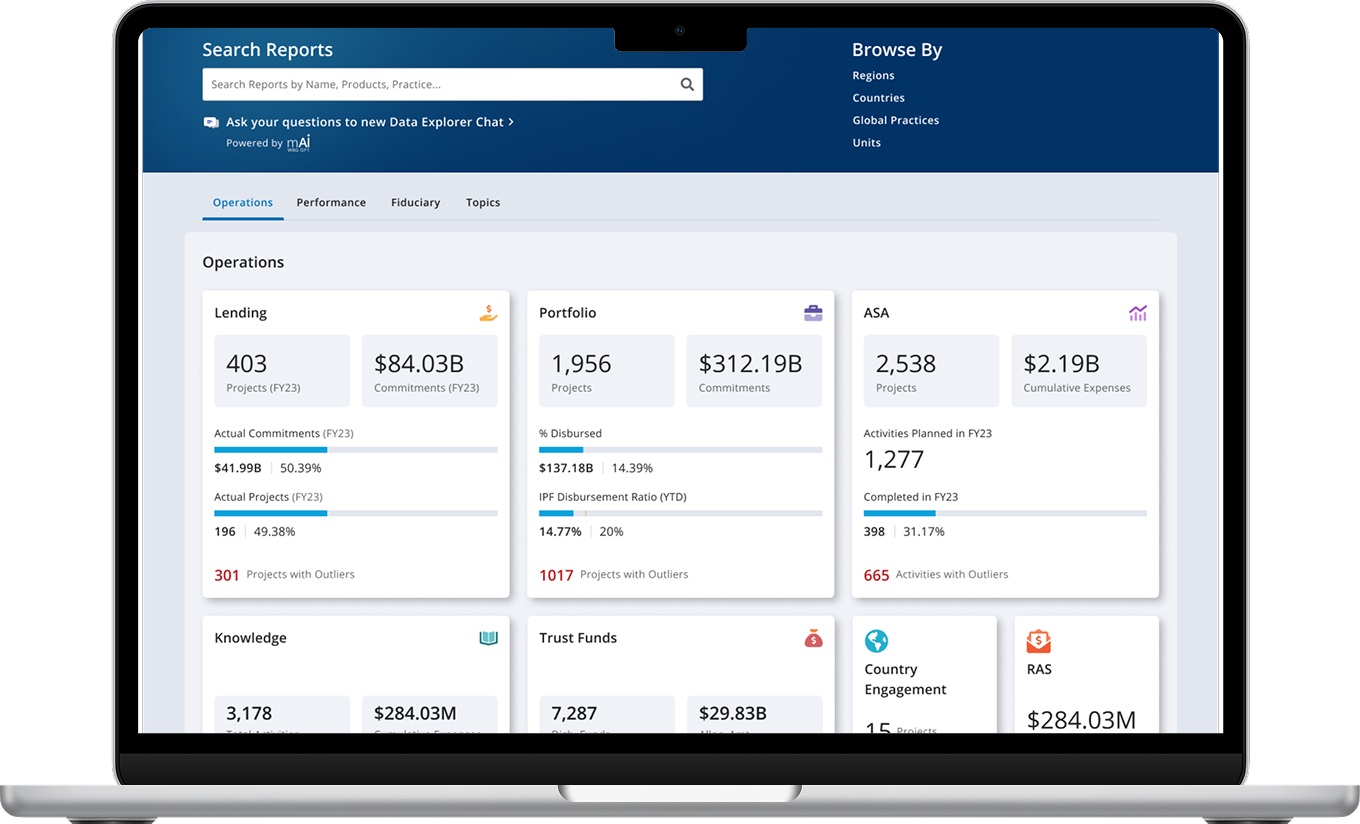Image resolution: width=1360 pixels, height=824 pixels.
Task: Open the Fiduciary tab
Action: [415, 203]
